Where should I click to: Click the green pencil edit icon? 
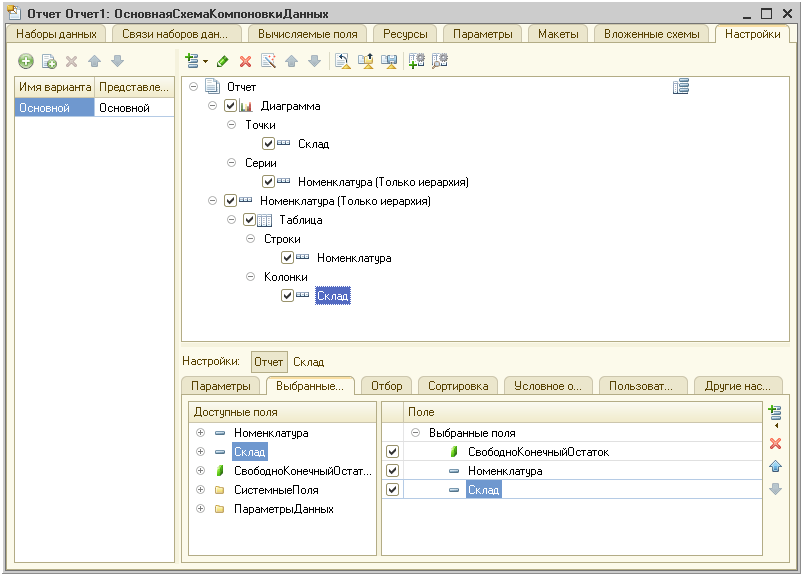[x=223, y=62]
